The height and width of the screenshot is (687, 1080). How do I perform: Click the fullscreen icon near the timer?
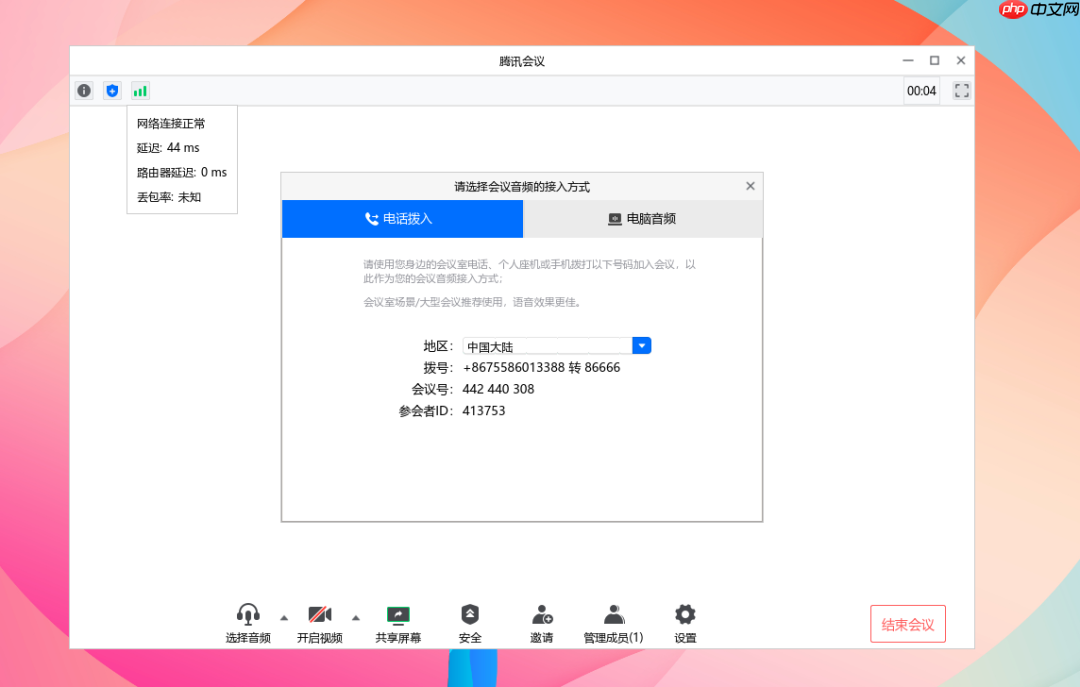961,90
